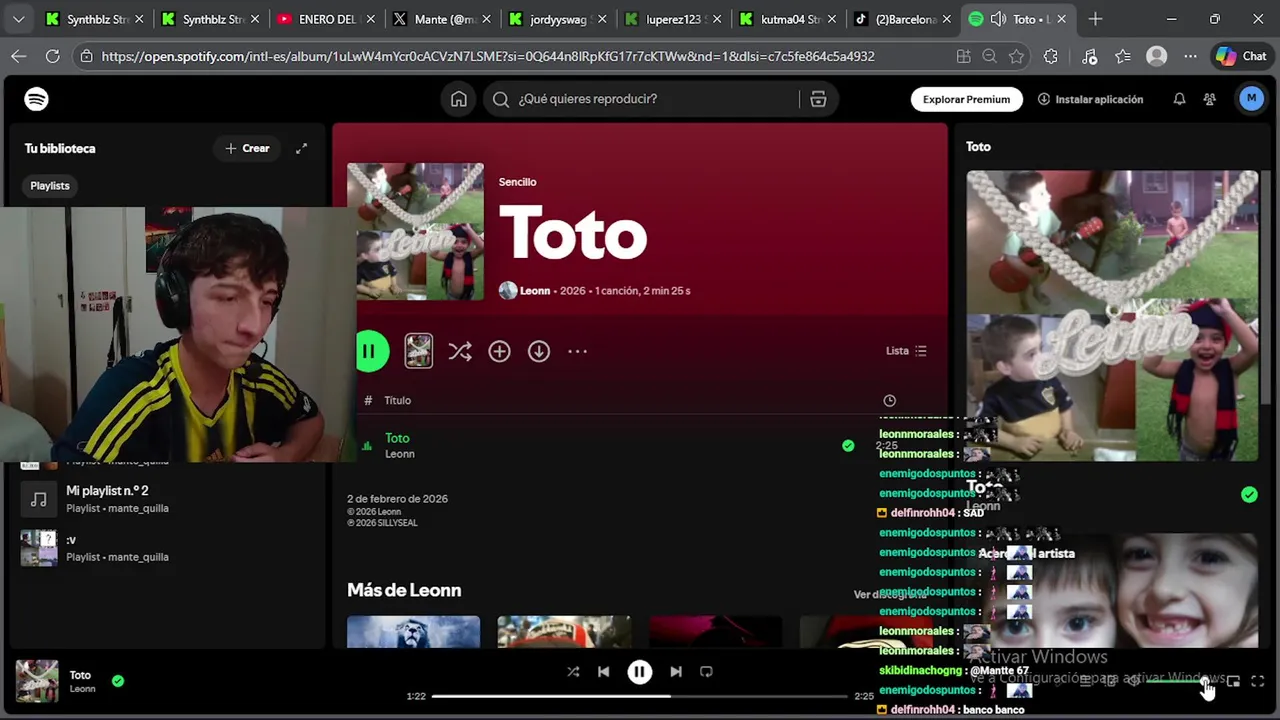Image resolution: width=1280 pixels, height=720 pixels.
Task: Click large artwork in right panel
Action: coord(1112,316)
